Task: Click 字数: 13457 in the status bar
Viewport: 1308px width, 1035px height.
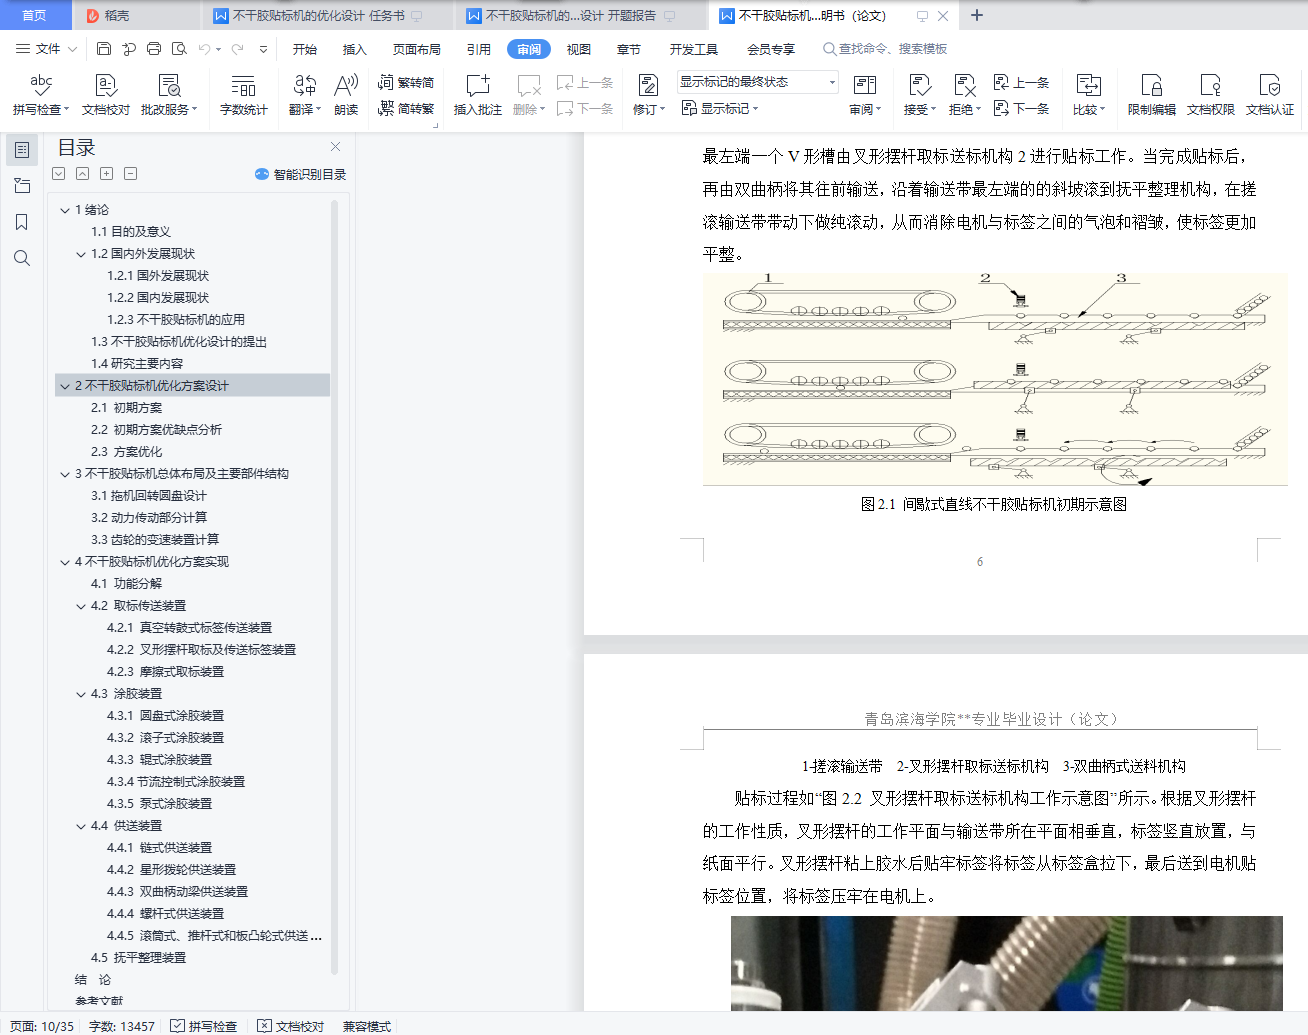Action: pos(121,1026)
